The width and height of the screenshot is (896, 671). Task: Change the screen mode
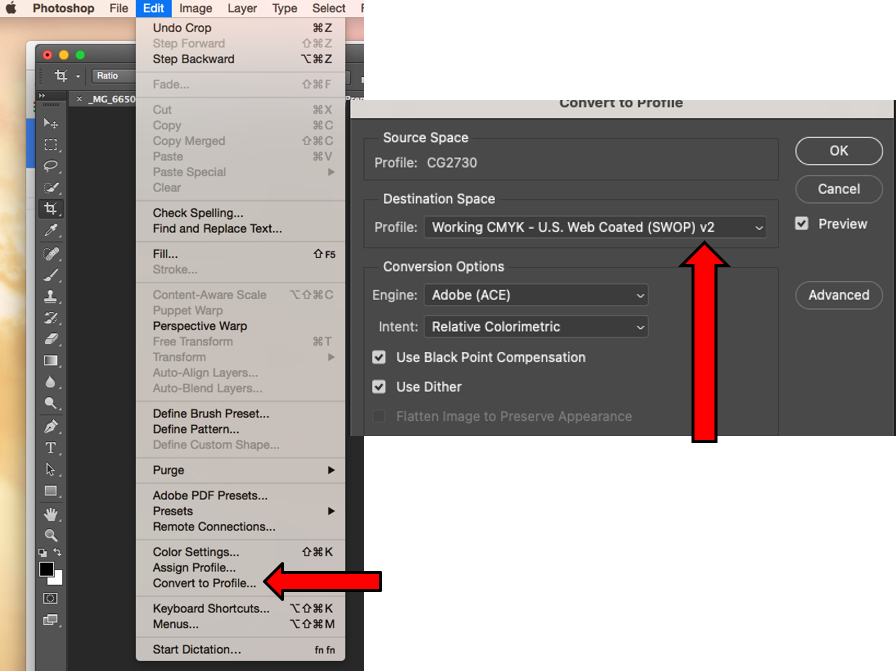(50, 620)
